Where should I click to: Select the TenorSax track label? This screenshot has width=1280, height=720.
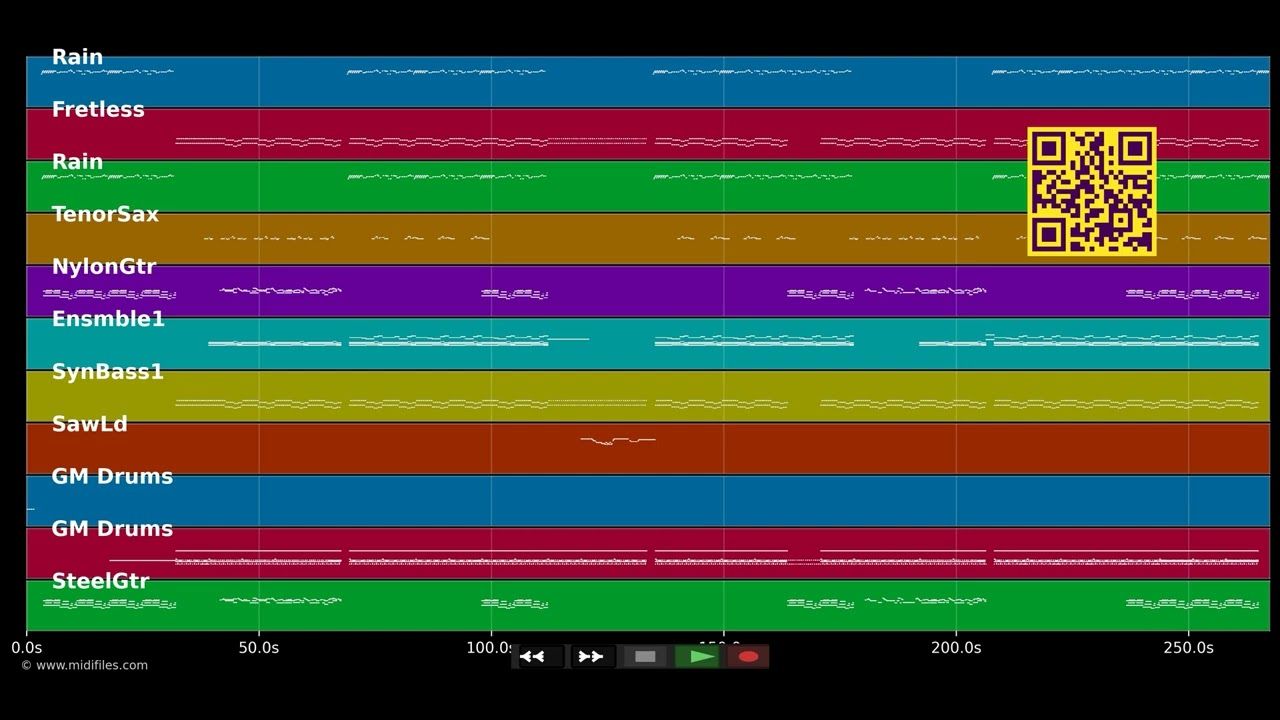105,214
